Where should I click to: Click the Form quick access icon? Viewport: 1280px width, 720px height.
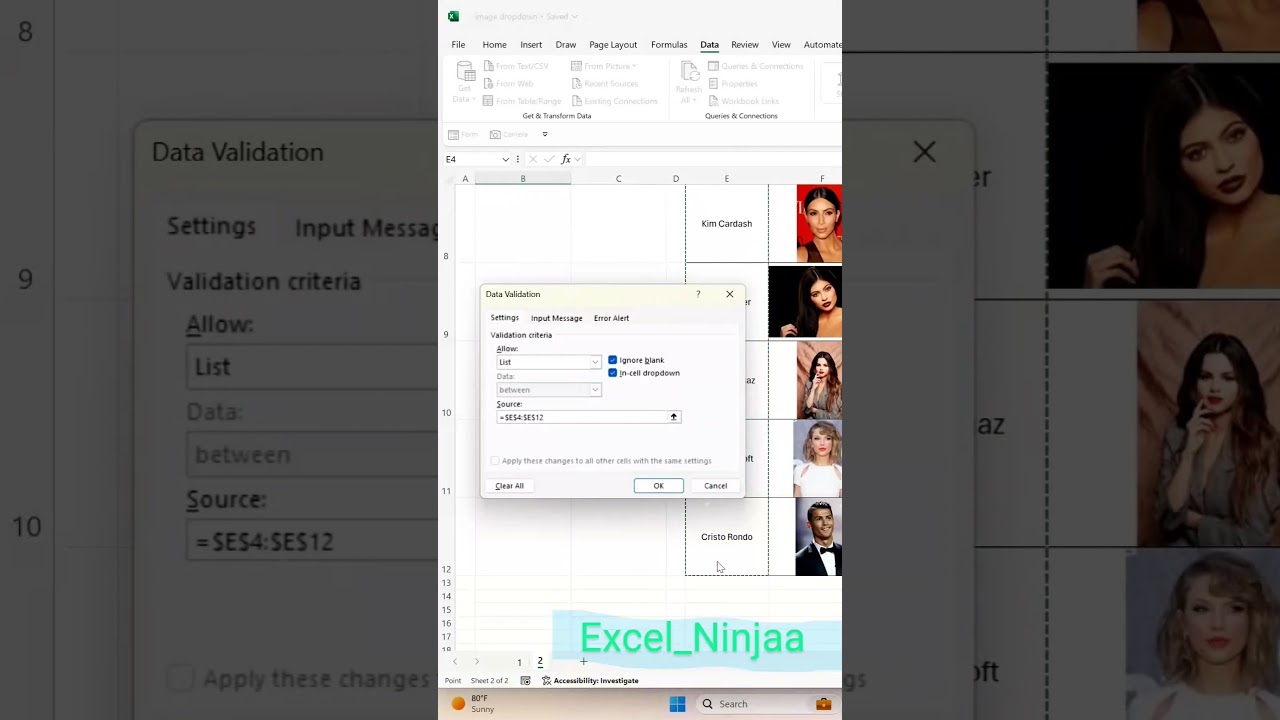coord(453,134)
